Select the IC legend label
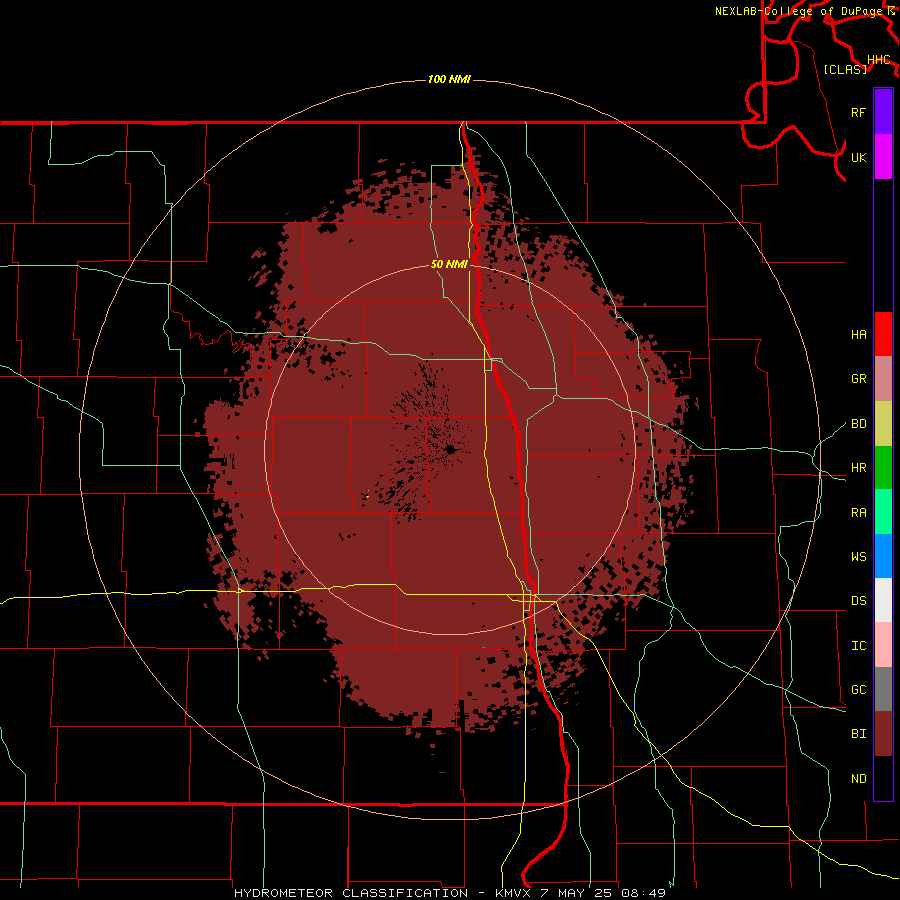Screen dimensions: 900x900 pos(858,646)
